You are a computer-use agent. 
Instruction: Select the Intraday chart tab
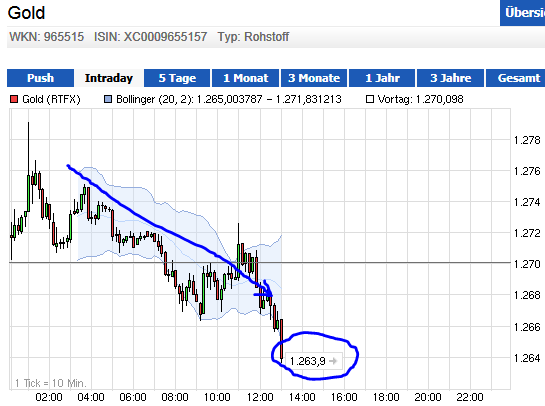point(109,78)
